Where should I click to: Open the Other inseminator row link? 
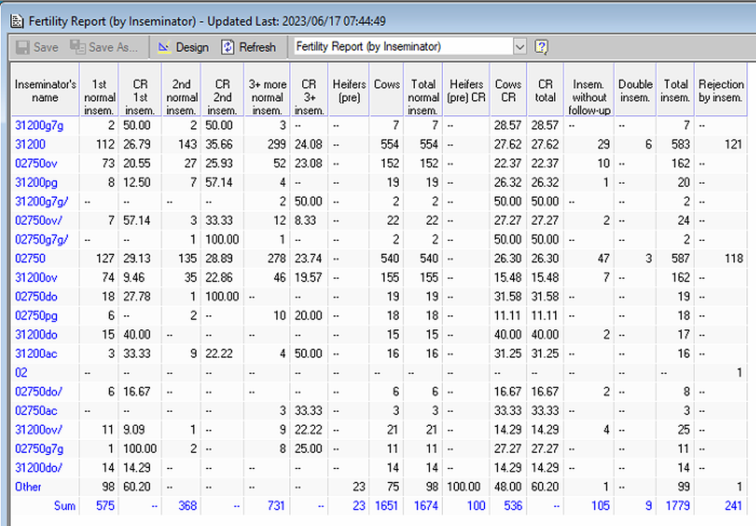28,487
